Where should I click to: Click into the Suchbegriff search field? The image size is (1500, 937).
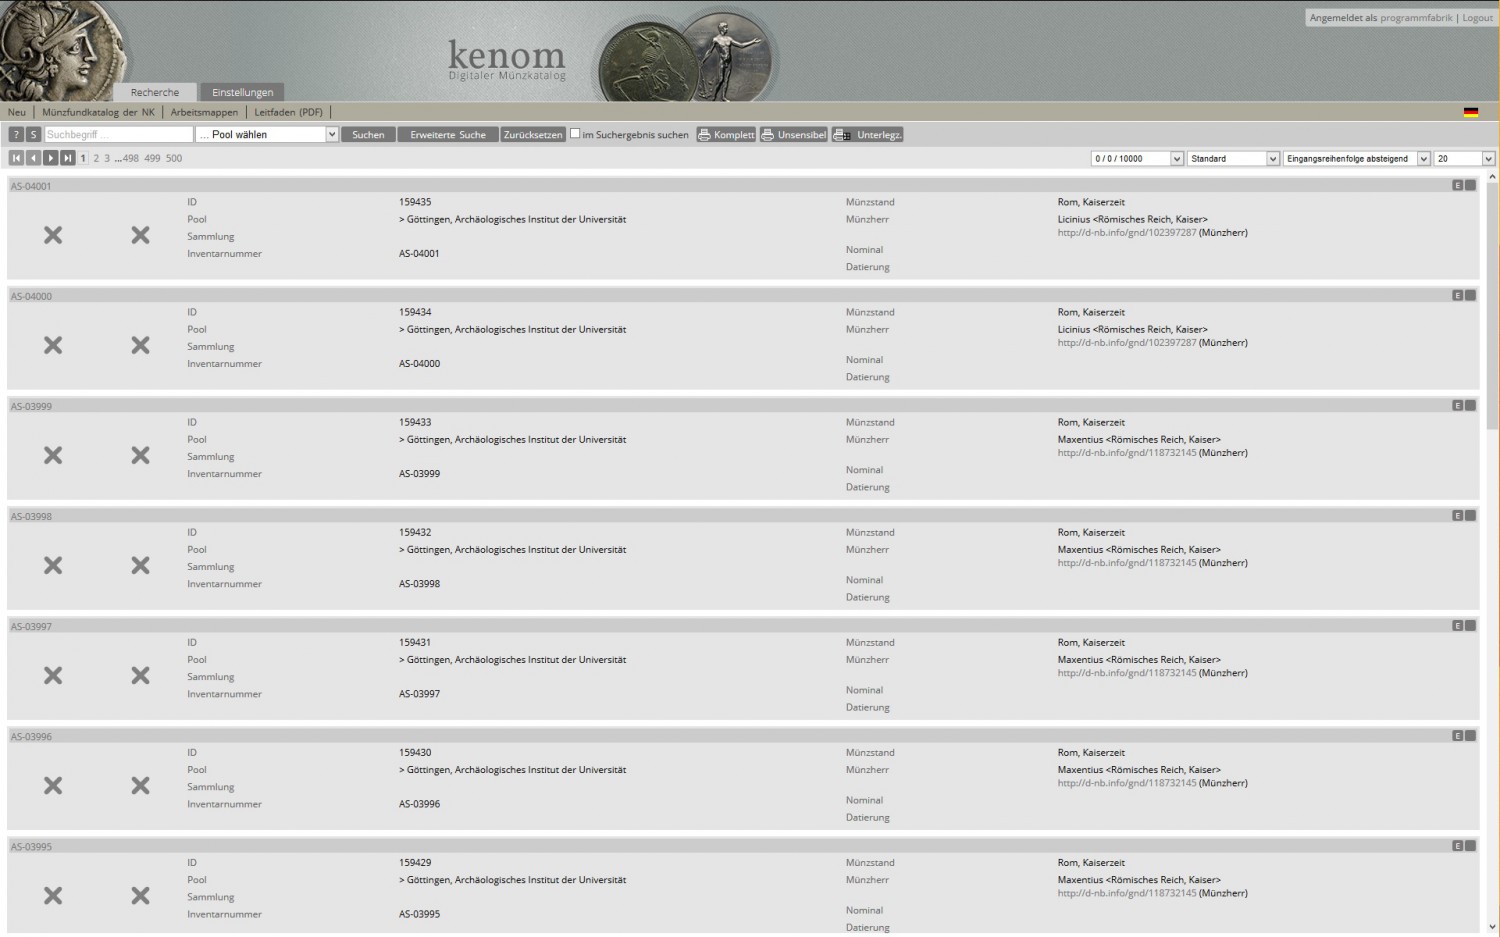click(x=118, y=135)
